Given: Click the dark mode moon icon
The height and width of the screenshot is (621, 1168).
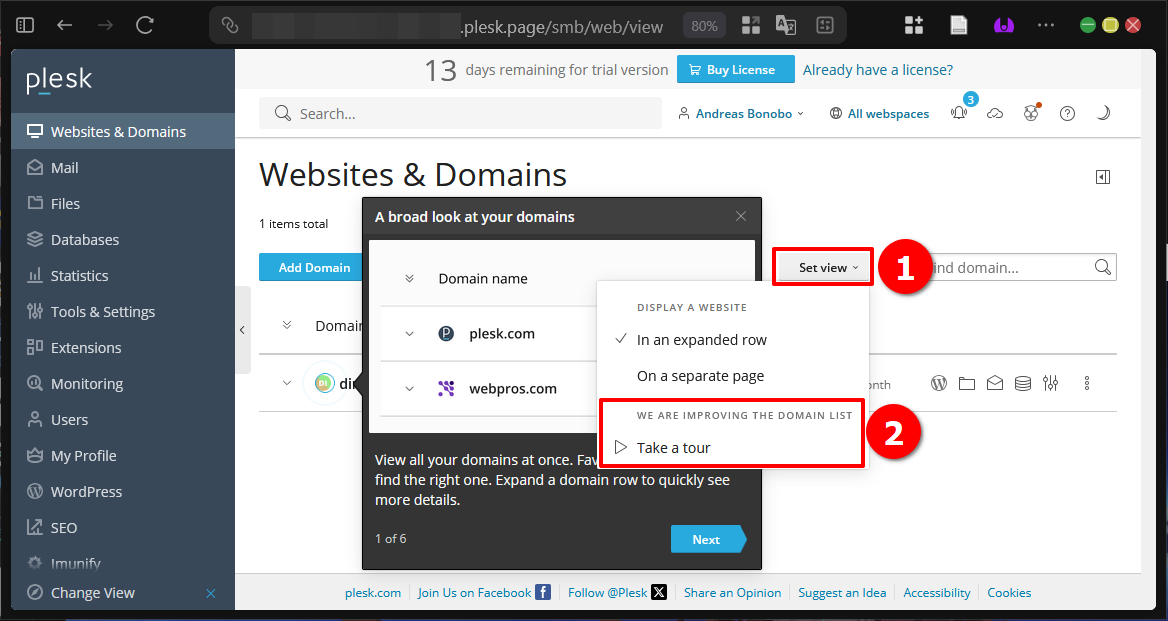Looking at the screenshot, I should pyautogui.click(x=1103, y=114).
